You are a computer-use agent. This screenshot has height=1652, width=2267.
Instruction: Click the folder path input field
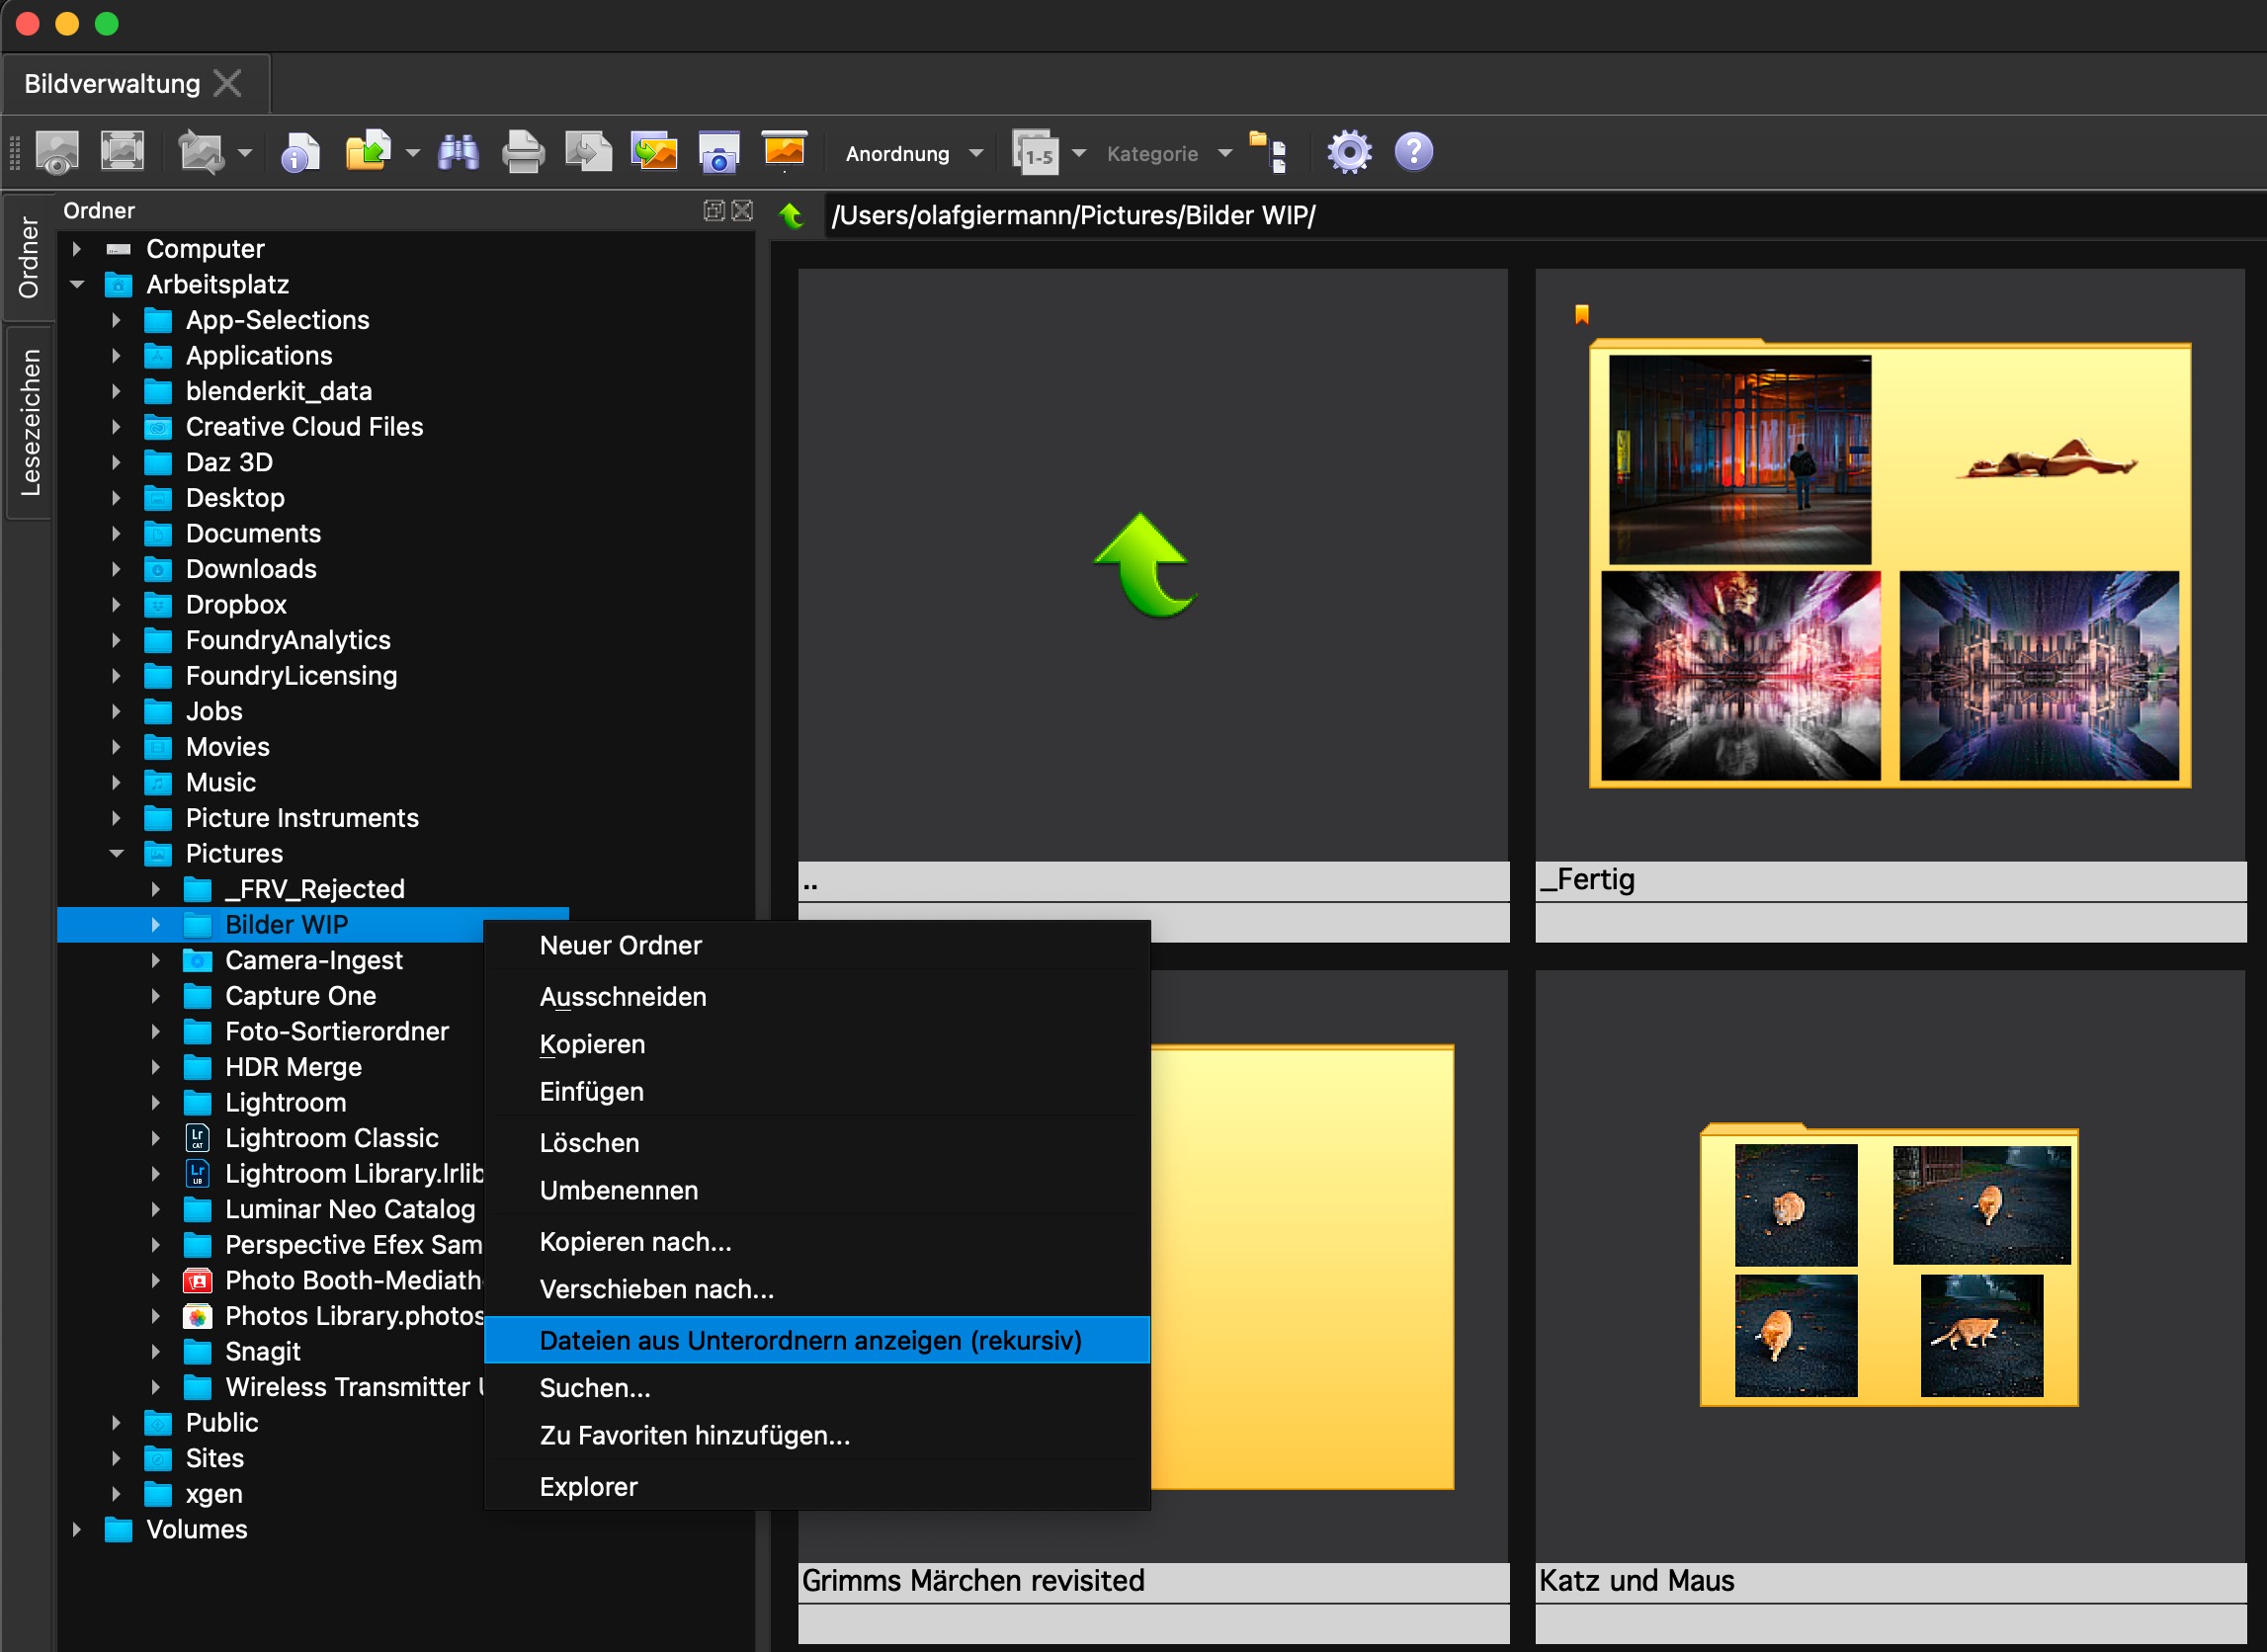pos(1500,216)
